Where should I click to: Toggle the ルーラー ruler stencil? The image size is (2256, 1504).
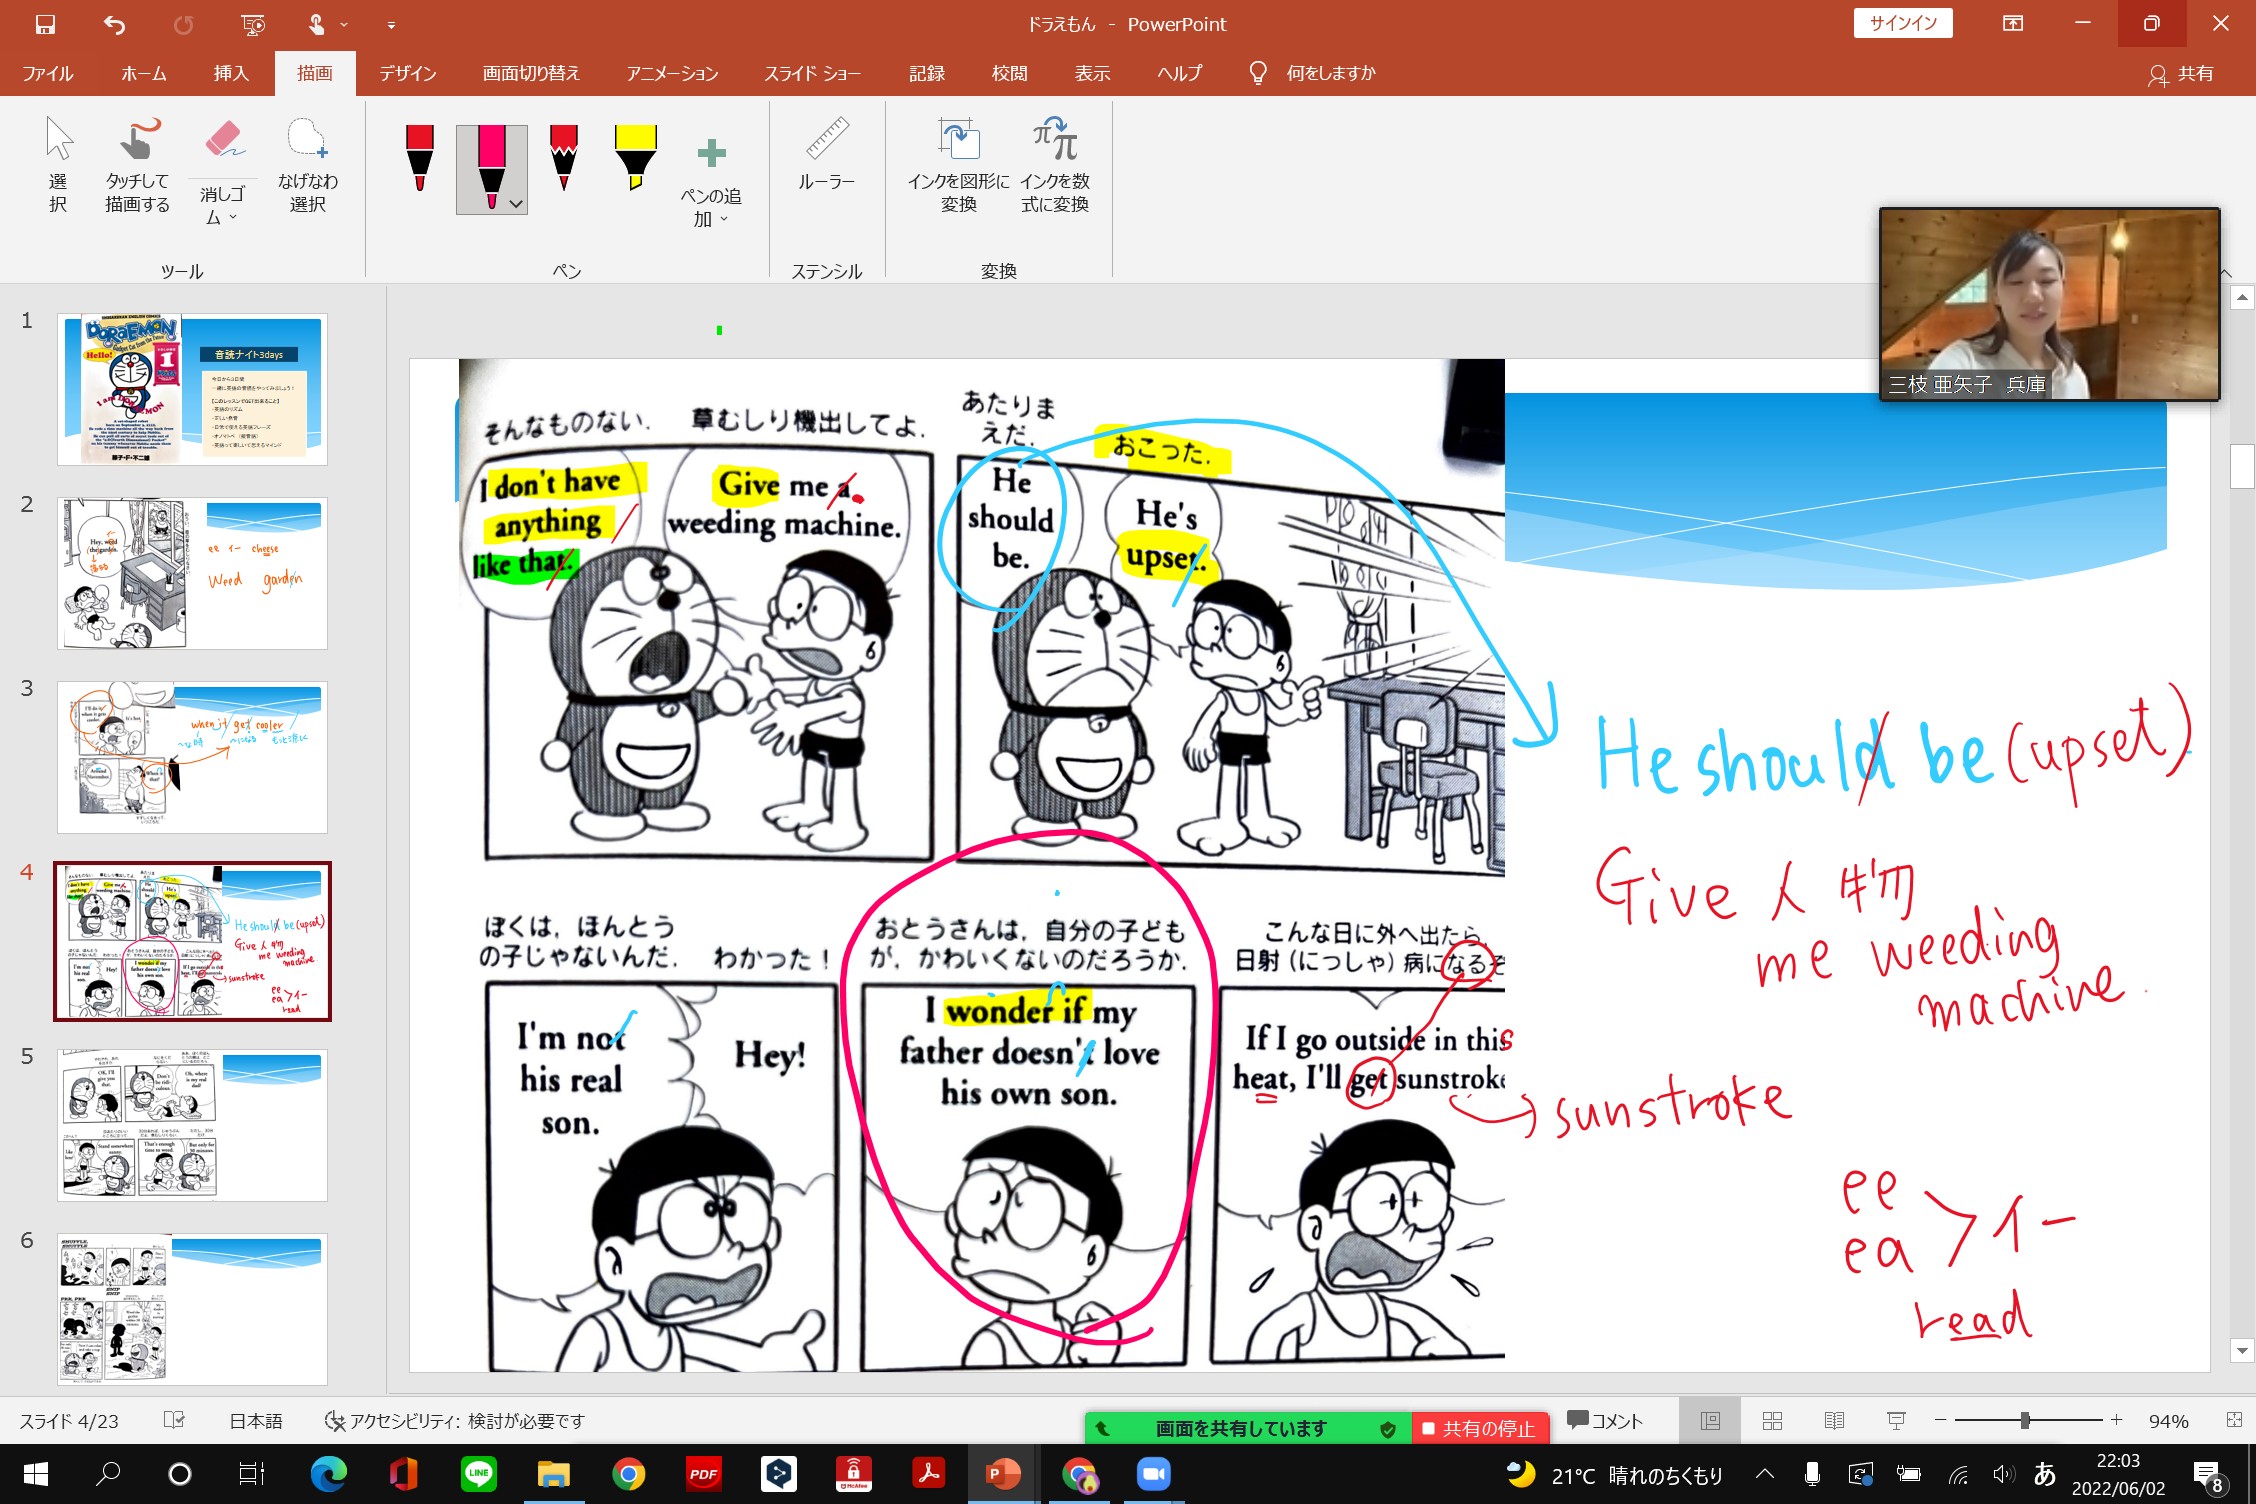coord(826,154)
